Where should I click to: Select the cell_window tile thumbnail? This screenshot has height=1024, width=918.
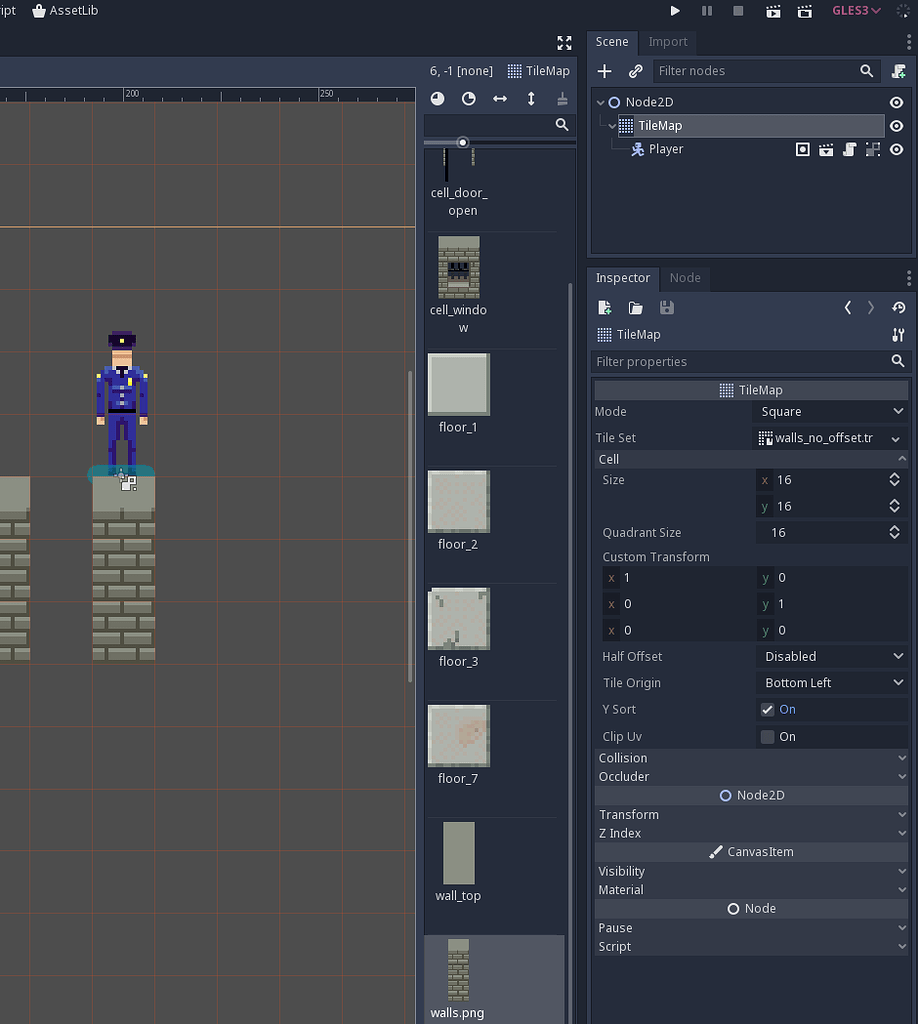[458, 268]
